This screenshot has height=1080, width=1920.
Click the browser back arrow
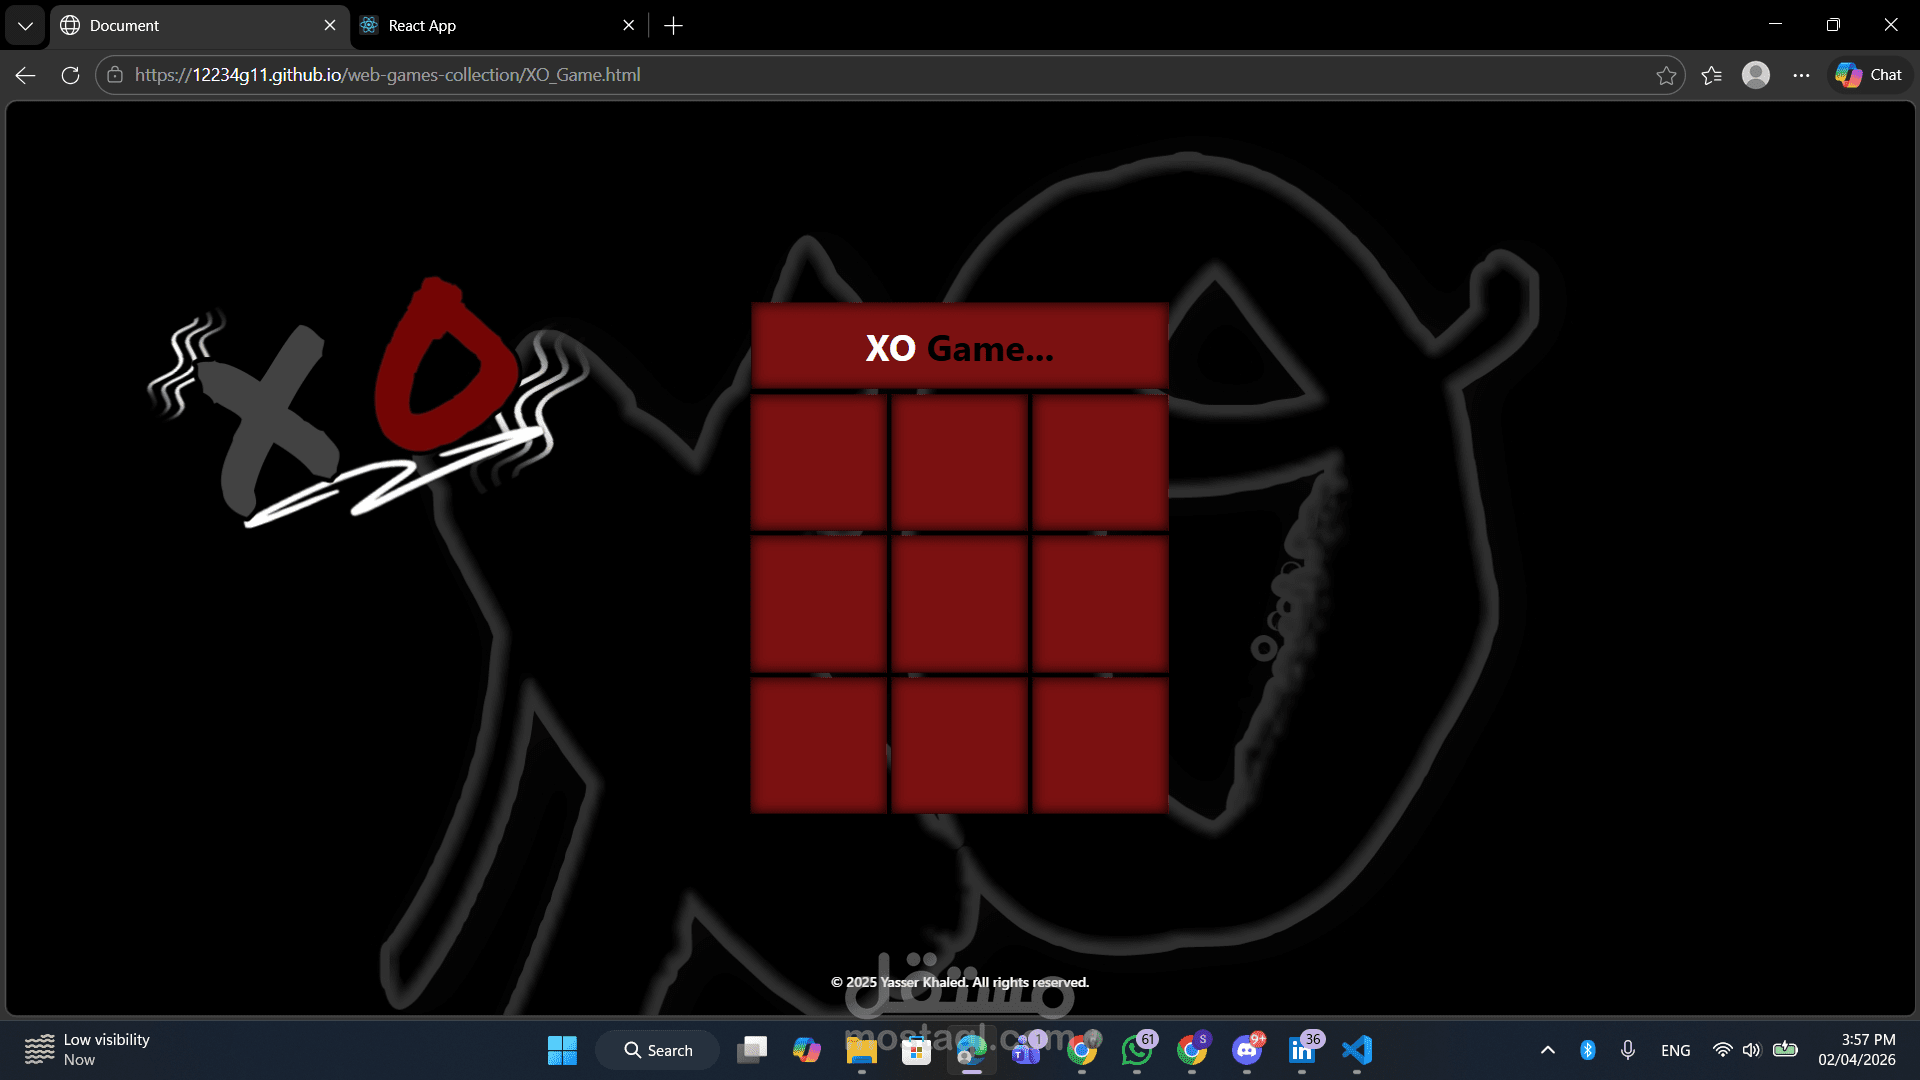click(26, 75)
